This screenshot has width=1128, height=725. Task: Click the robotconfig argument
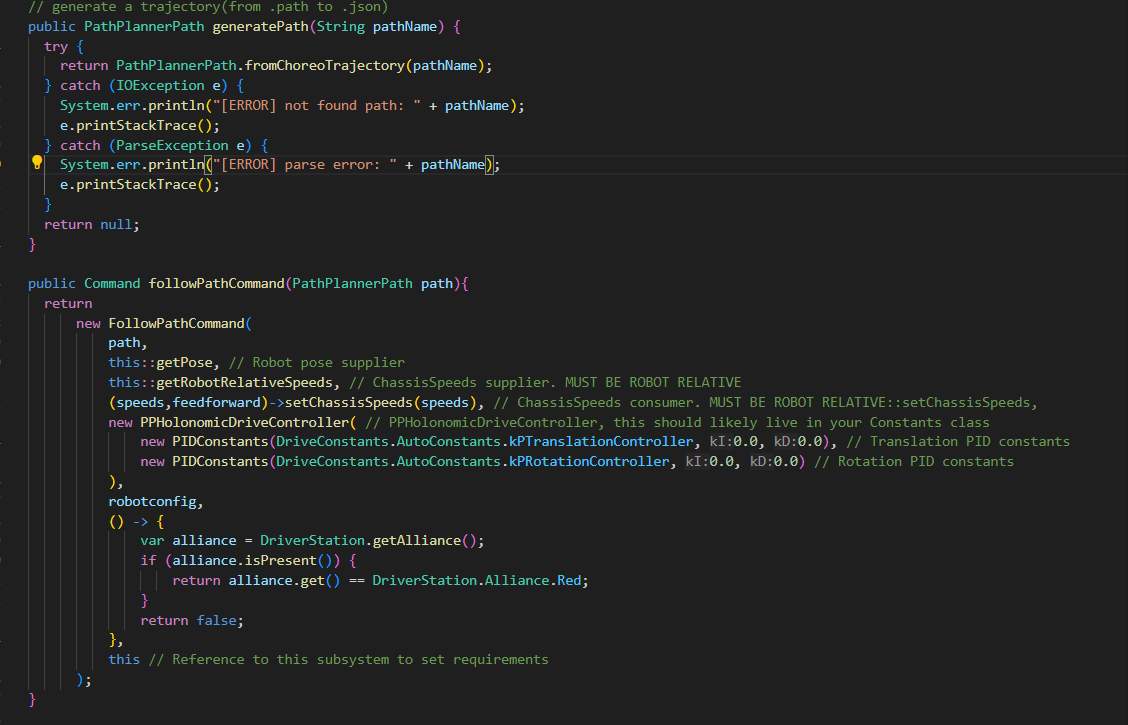click(153, 501)
